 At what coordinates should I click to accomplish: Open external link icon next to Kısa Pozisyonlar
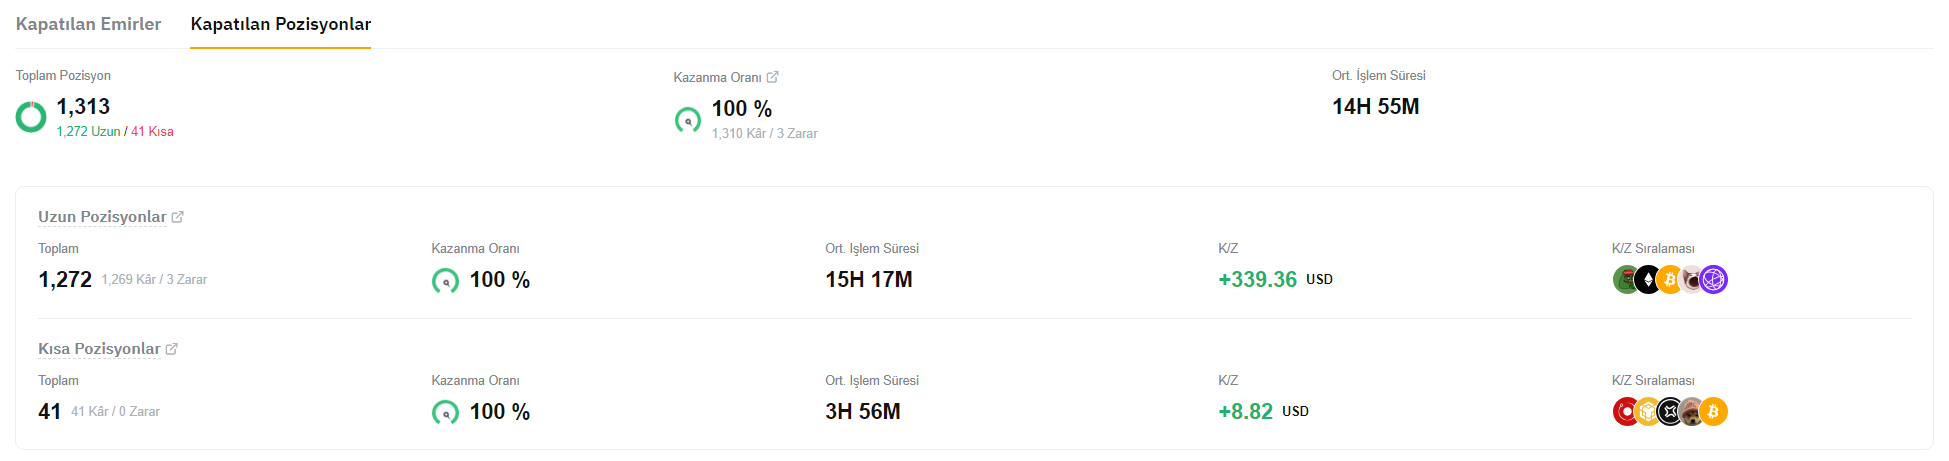point(171,349)
